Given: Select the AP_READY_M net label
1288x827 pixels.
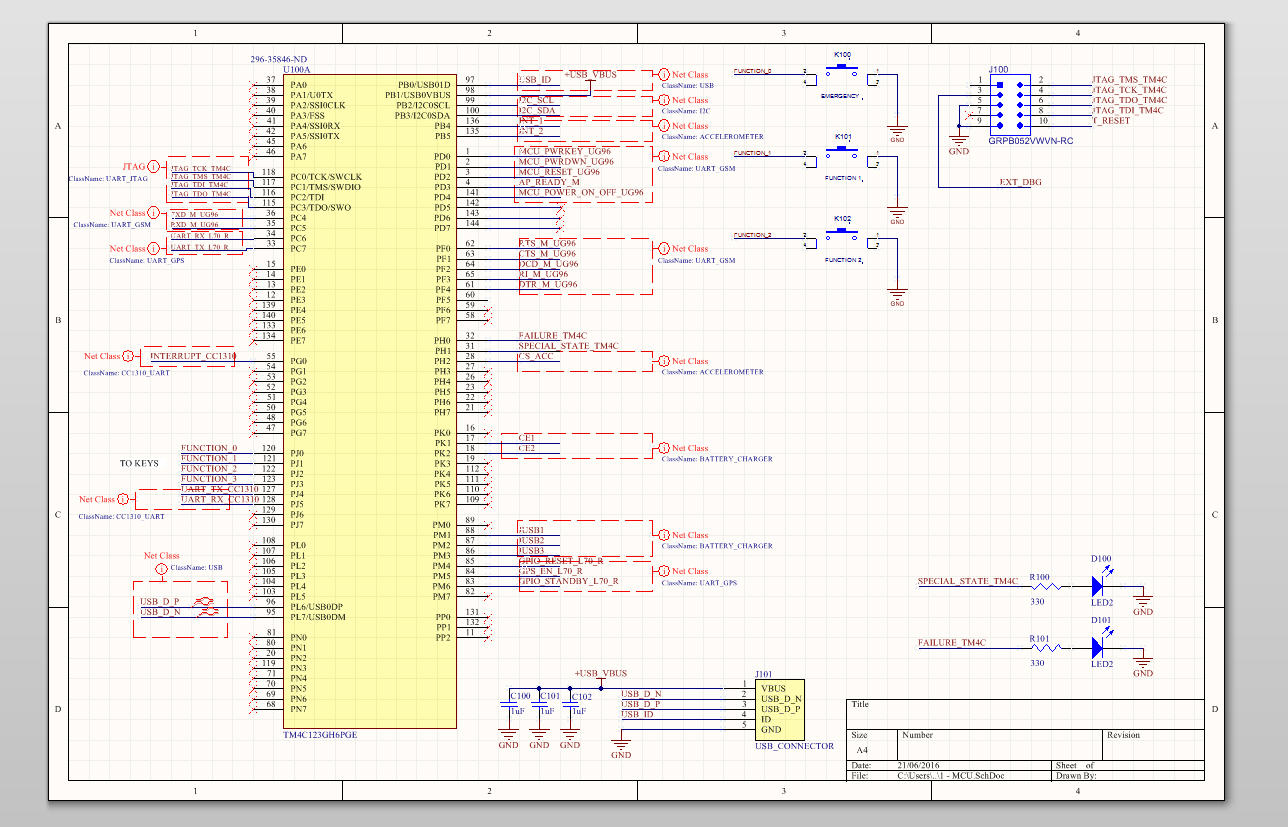Looking at the screenshot, I should 549,182.
